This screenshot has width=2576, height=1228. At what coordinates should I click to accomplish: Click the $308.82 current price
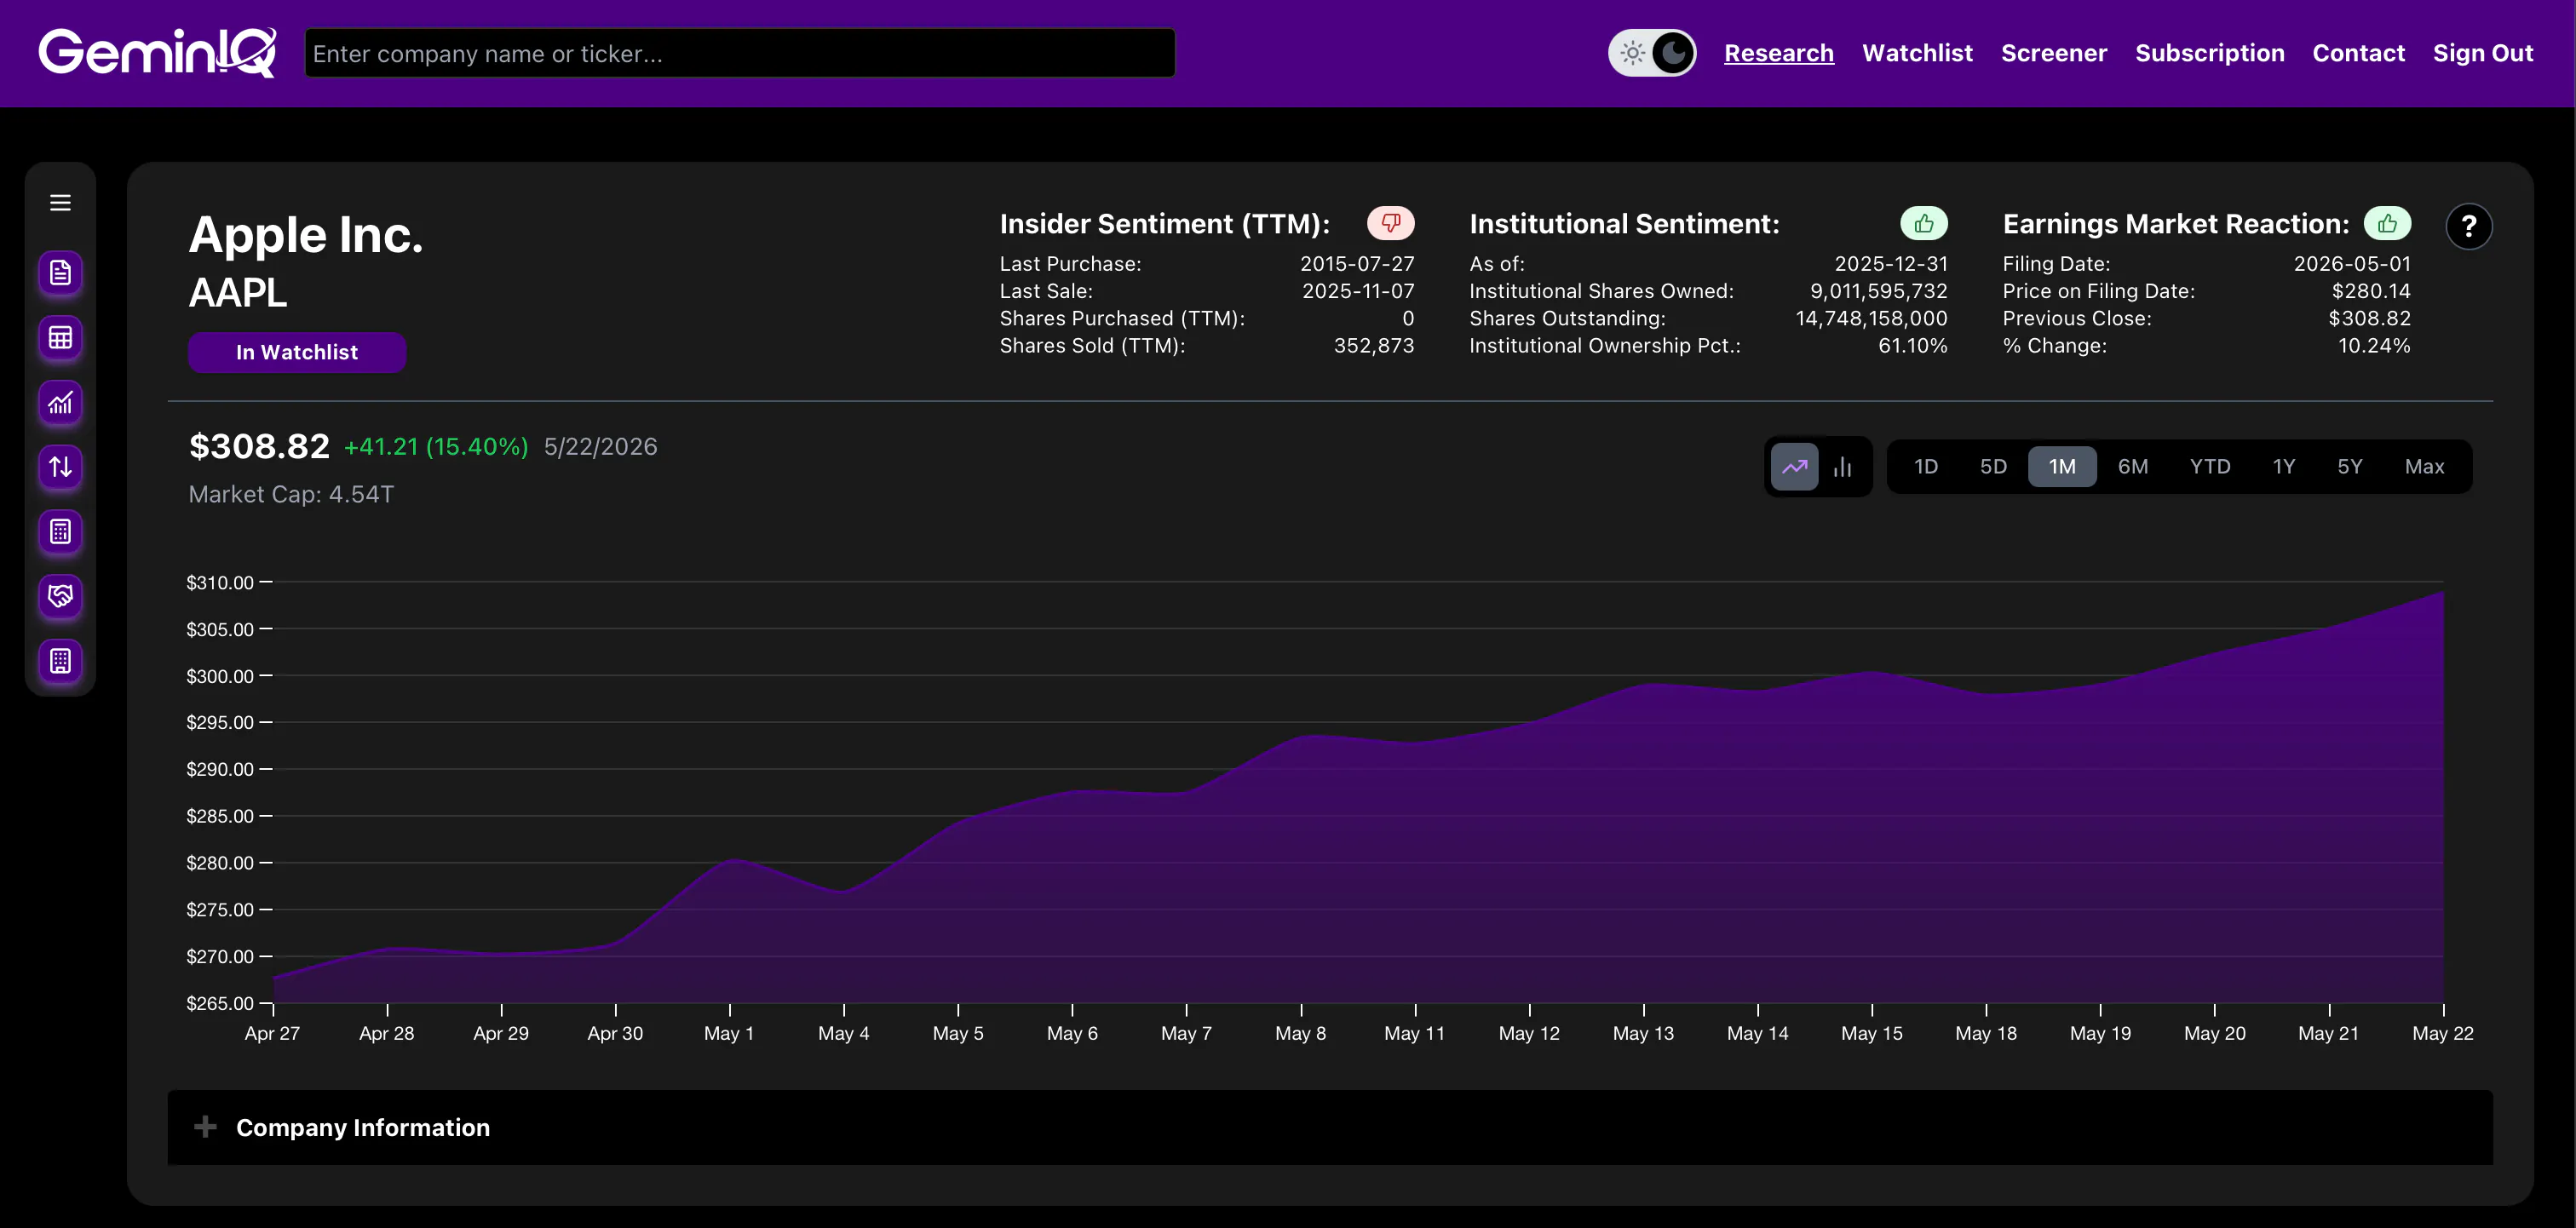coord(259,446)
